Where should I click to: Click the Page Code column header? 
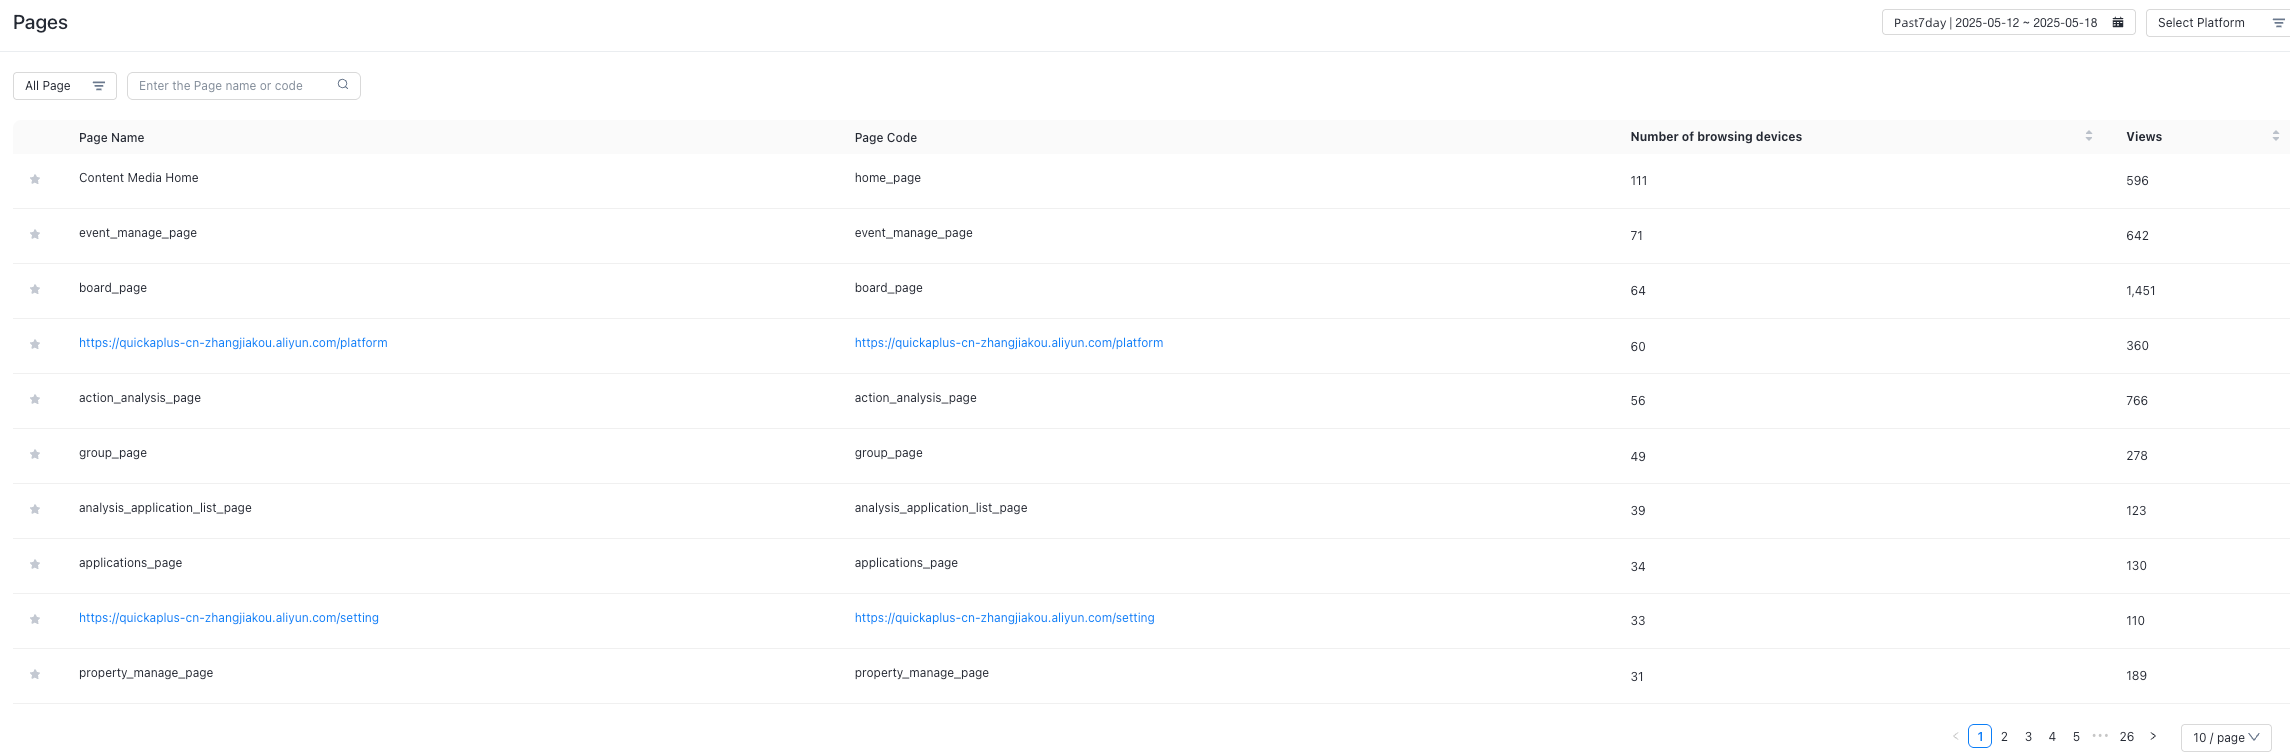click(x=886, y=138)
